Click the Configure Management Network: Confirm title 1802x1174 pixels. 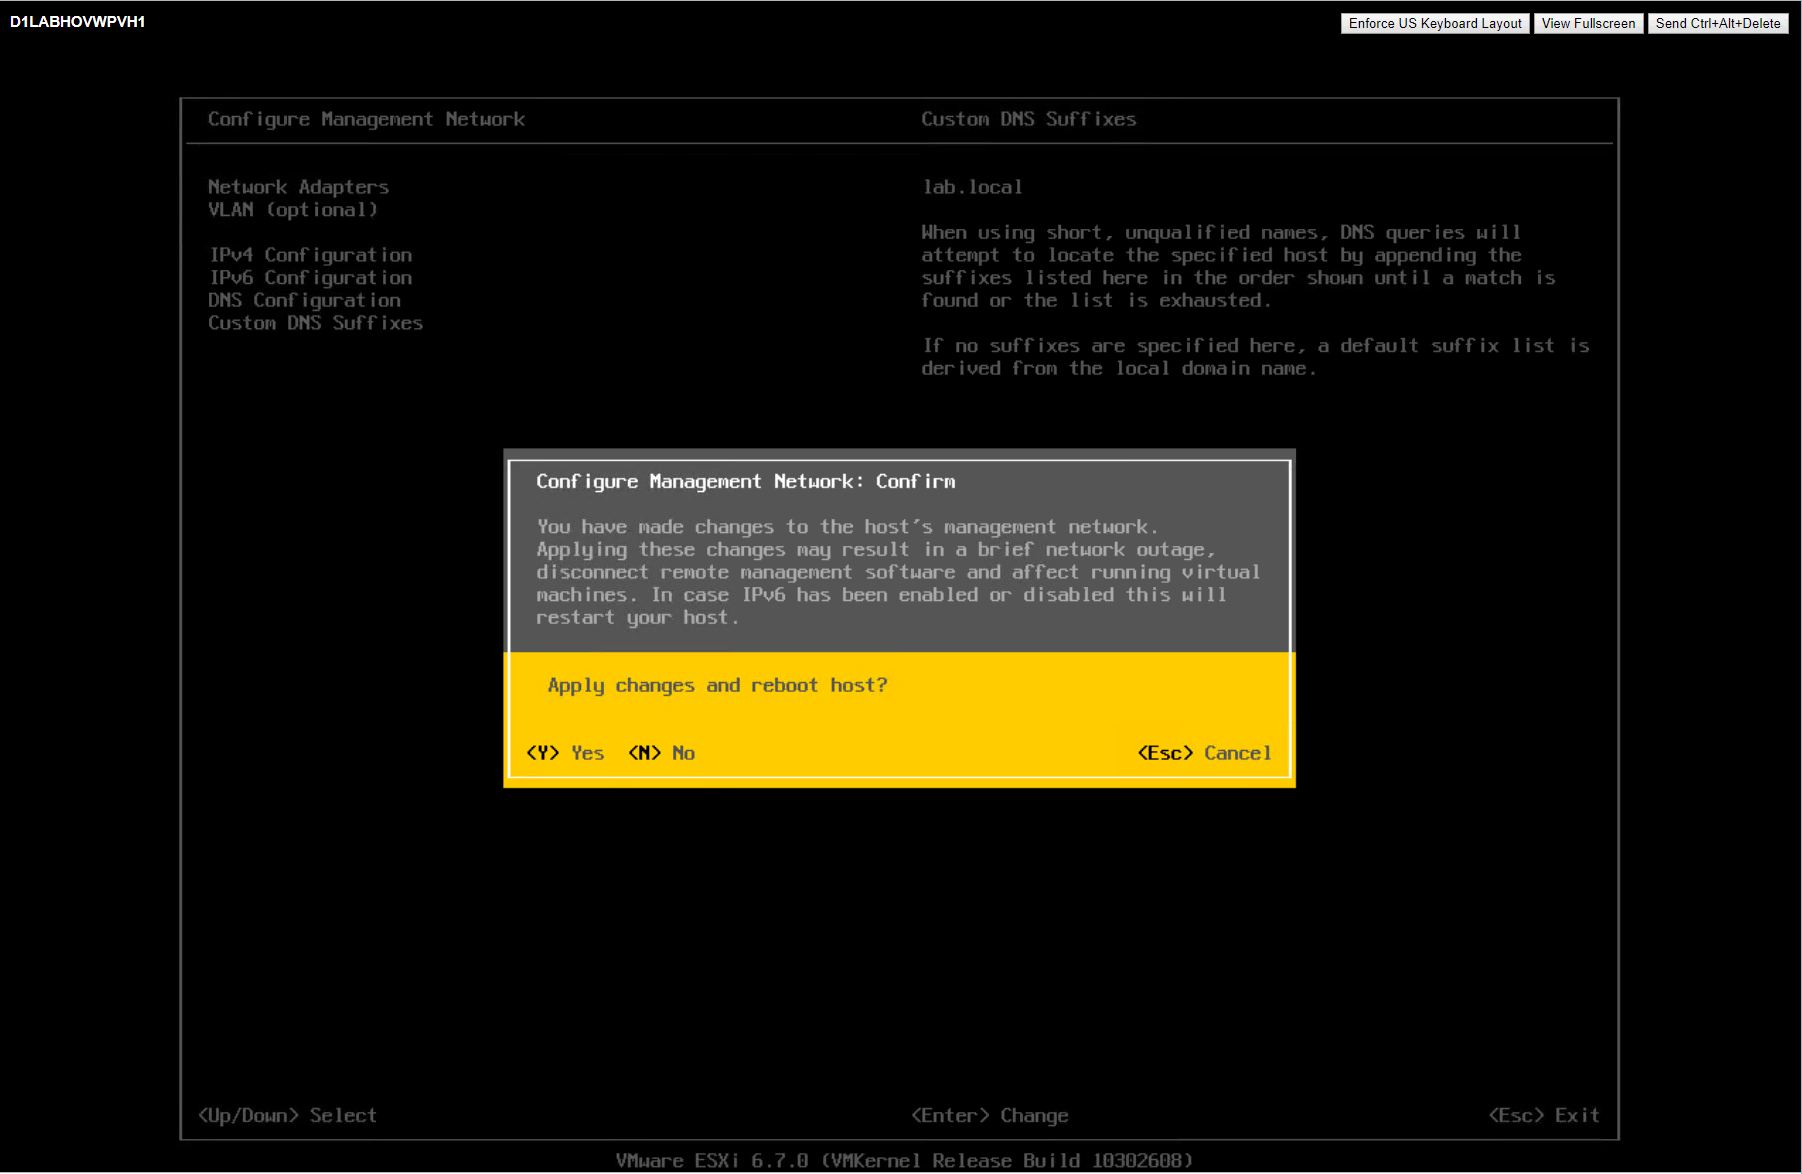tap(745, 481)
